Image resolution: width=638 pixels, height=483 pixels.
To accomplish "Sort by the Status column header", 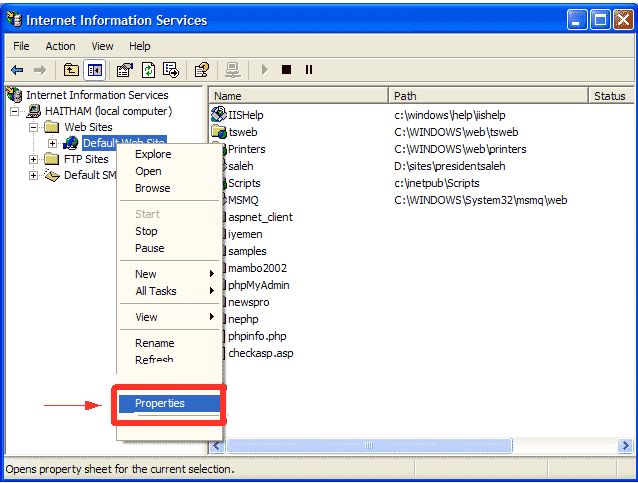I will click(x=611, y=96).
